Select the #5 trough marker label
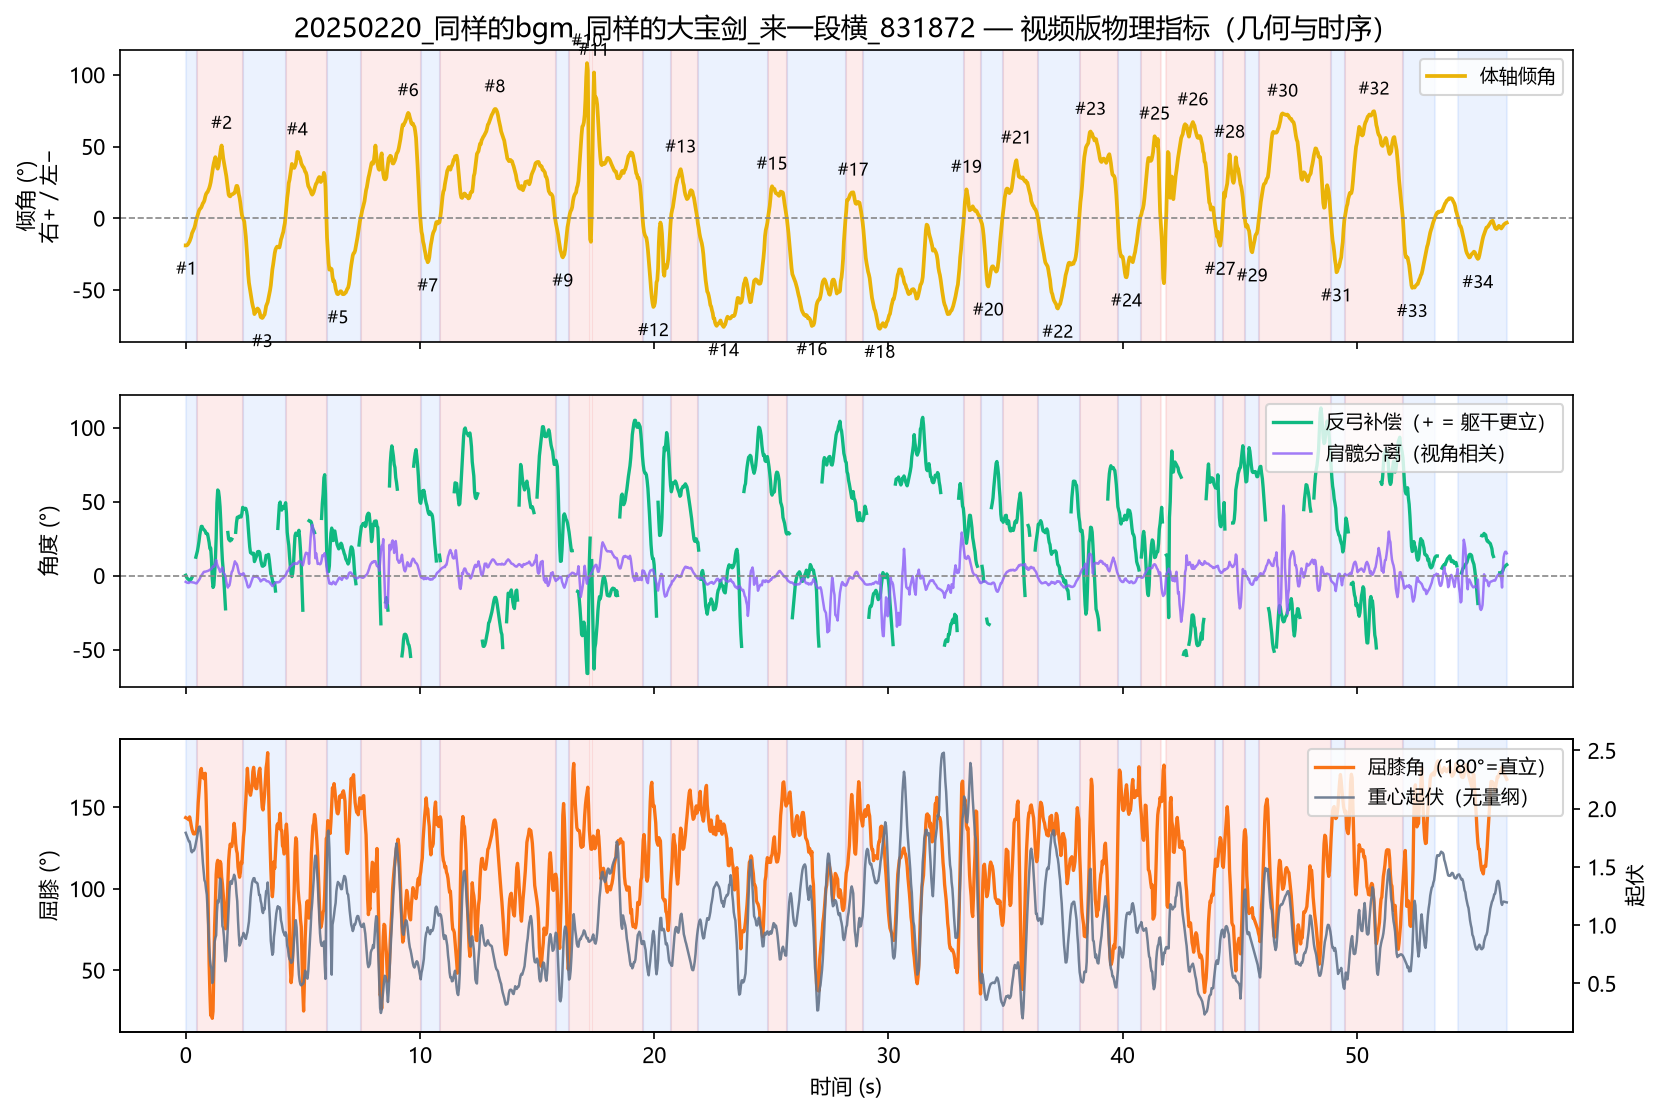 tap(338, 317)
